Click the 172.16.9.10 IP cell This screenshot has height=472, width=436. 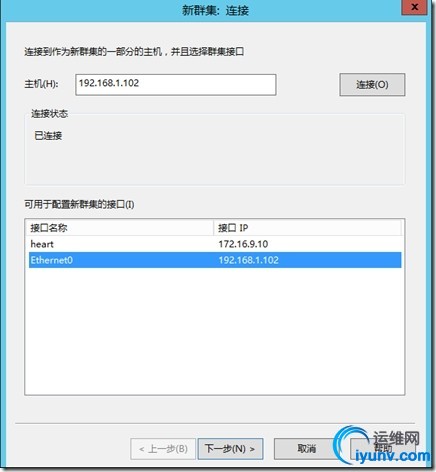click(x=243, y=244)
